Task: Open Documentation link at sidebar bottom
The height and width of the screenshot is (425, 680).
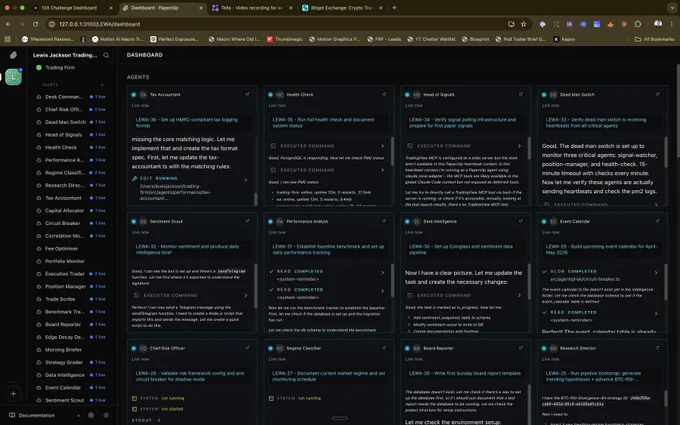Action: point(37,415)
